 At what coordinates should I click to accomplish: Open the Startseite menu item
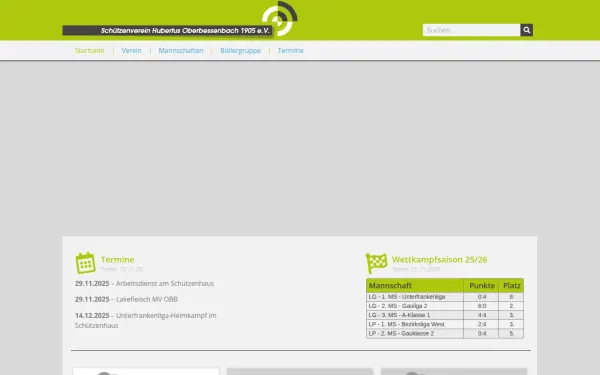(90, 51)
